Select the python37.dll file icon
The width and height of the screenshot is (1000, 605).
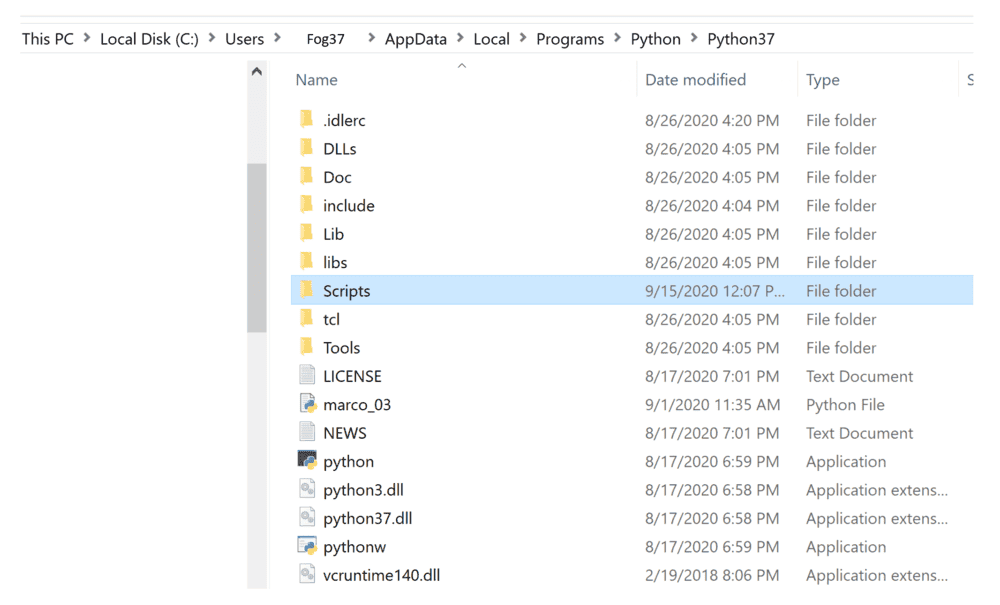pyautogui.click(x=308, y=518)
